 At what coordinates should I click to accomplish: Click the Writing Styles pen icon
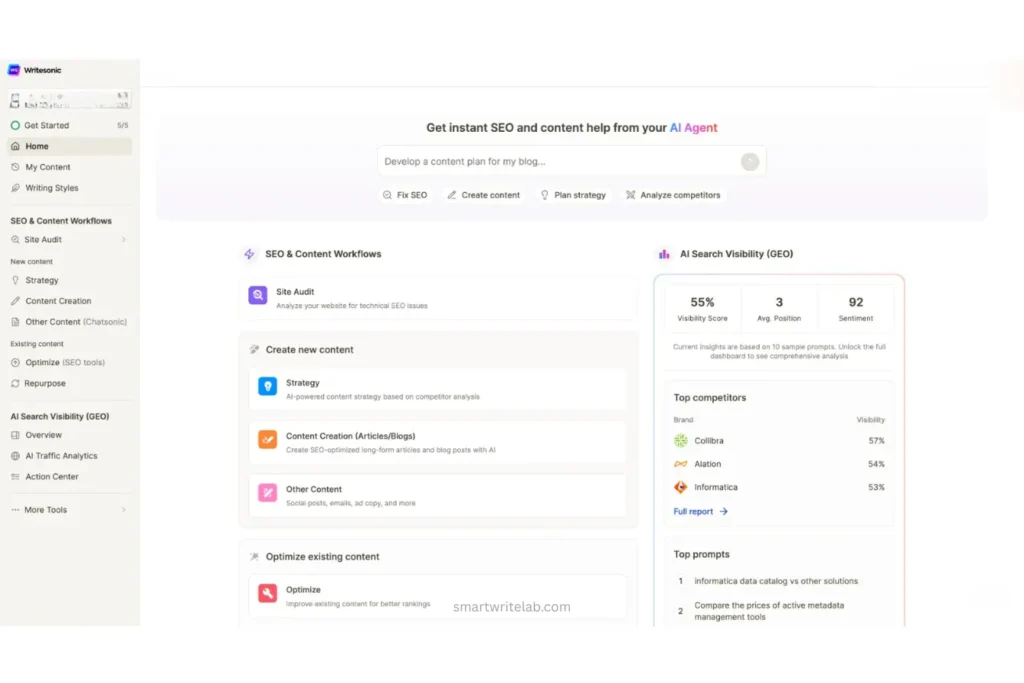15,188
